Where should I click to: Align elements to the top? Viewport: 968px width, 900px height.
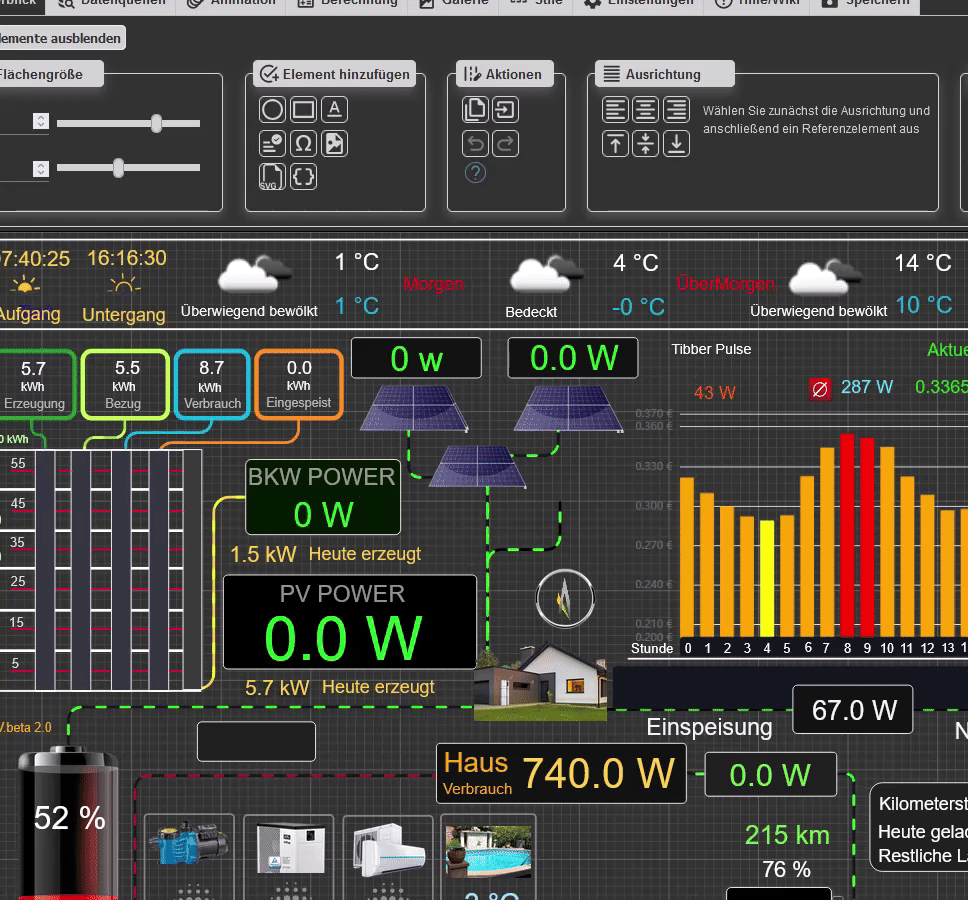(615, 143)
